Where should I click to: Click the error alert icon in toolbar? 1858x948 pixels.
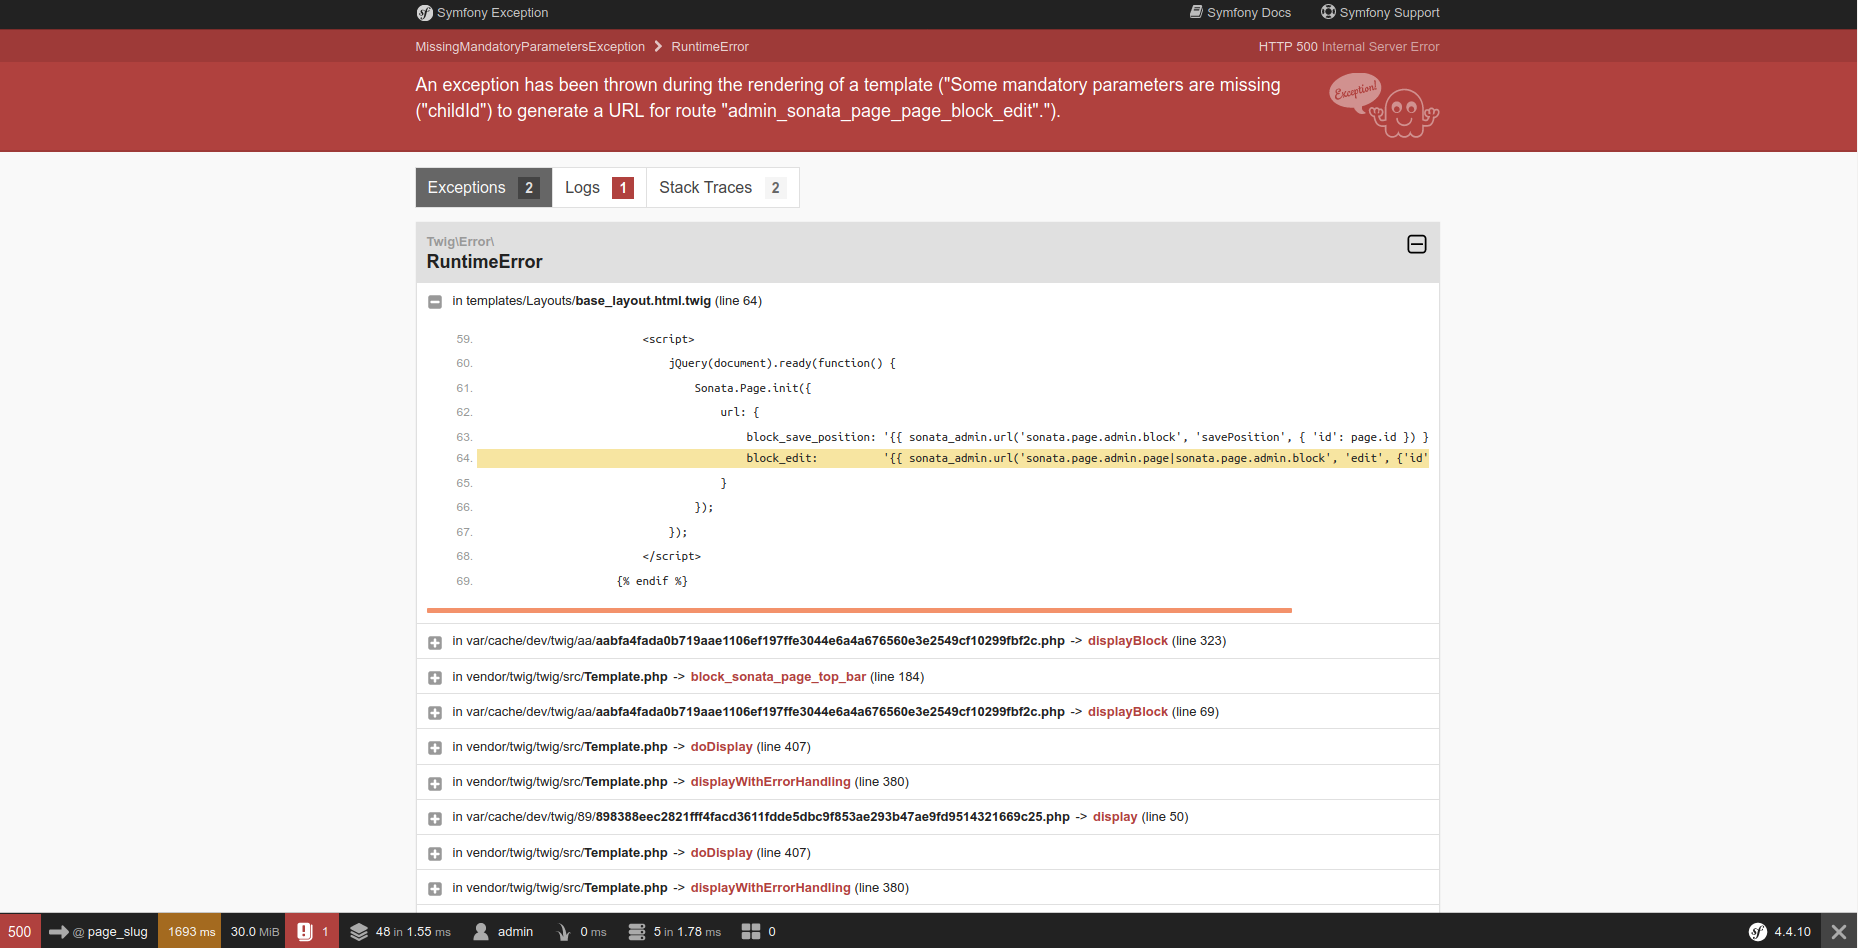point(305,931)
